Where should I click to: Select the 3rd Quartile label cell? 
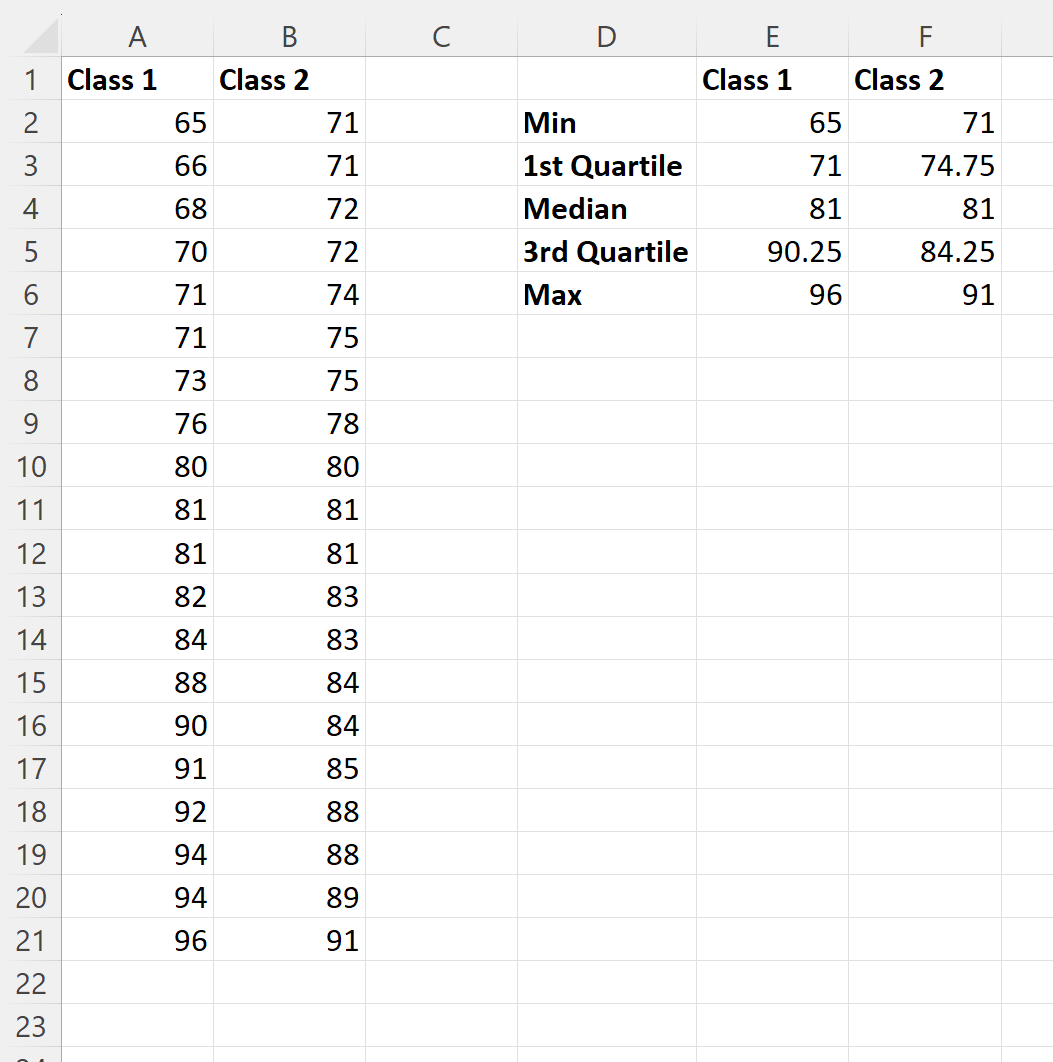607,251
